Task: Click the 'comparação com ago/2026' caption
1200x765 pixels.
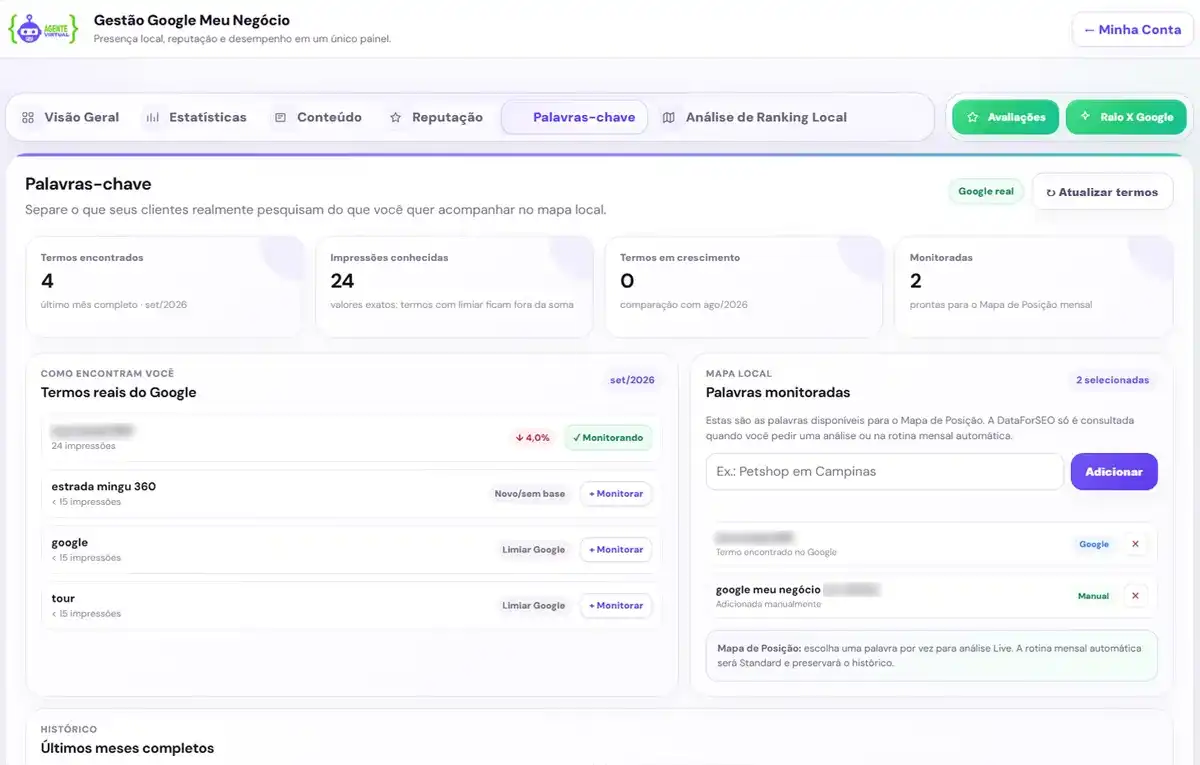Action: [x=684, y=305]
